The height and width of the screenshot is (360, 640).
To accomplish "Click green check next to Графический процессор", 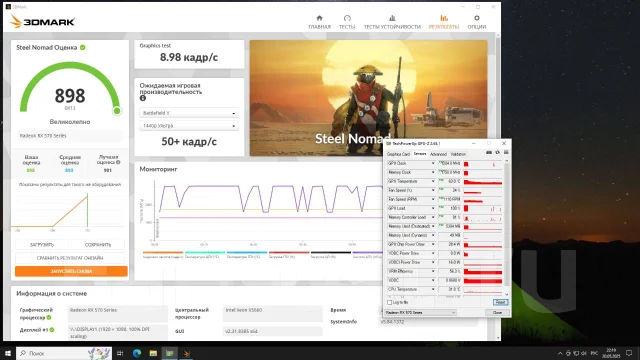I will pyautogui.click(x=49, y=318).
